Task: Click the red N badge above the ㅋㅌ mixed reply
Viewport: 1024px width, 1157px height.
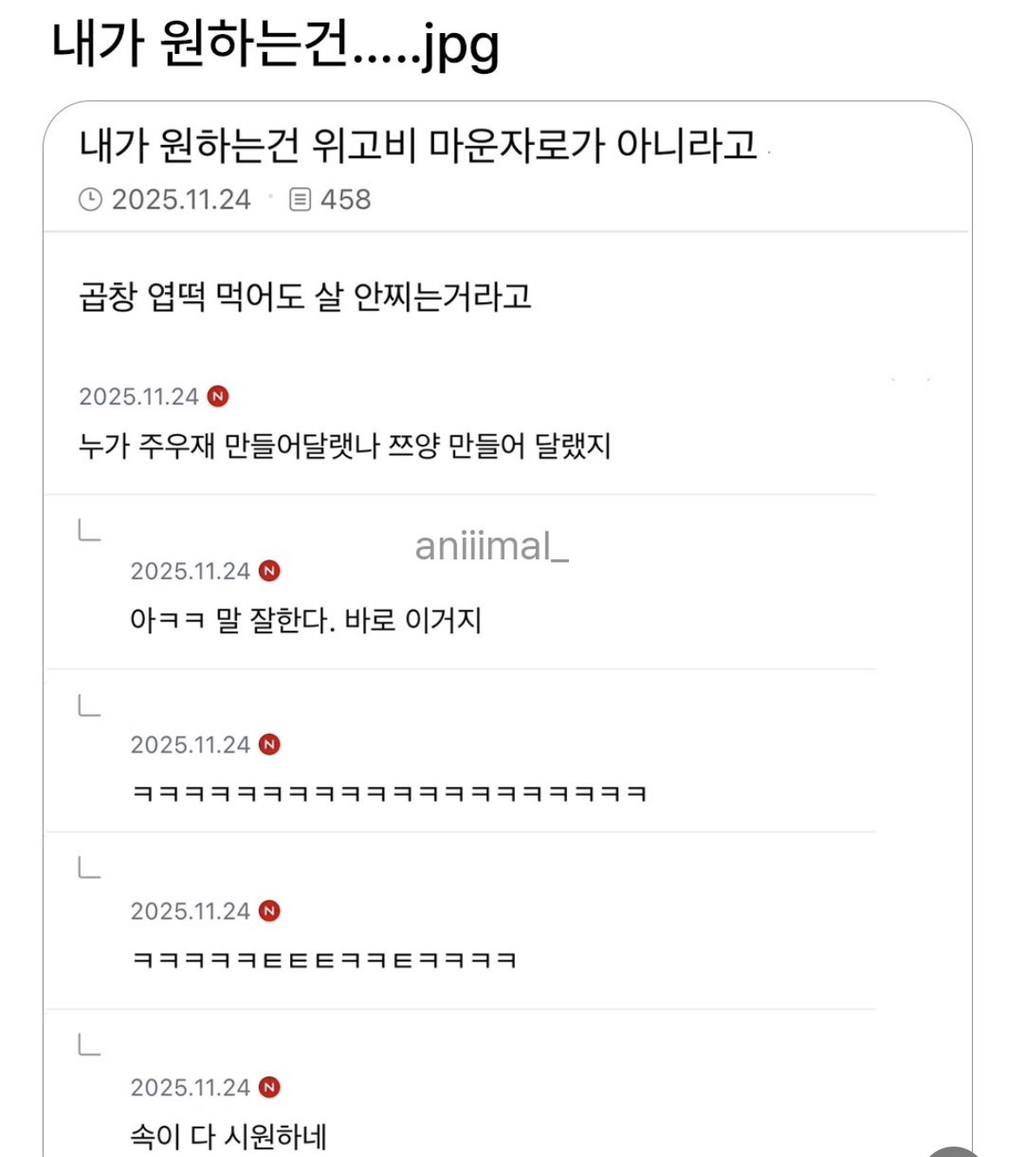Action: [x=269, y=911]
